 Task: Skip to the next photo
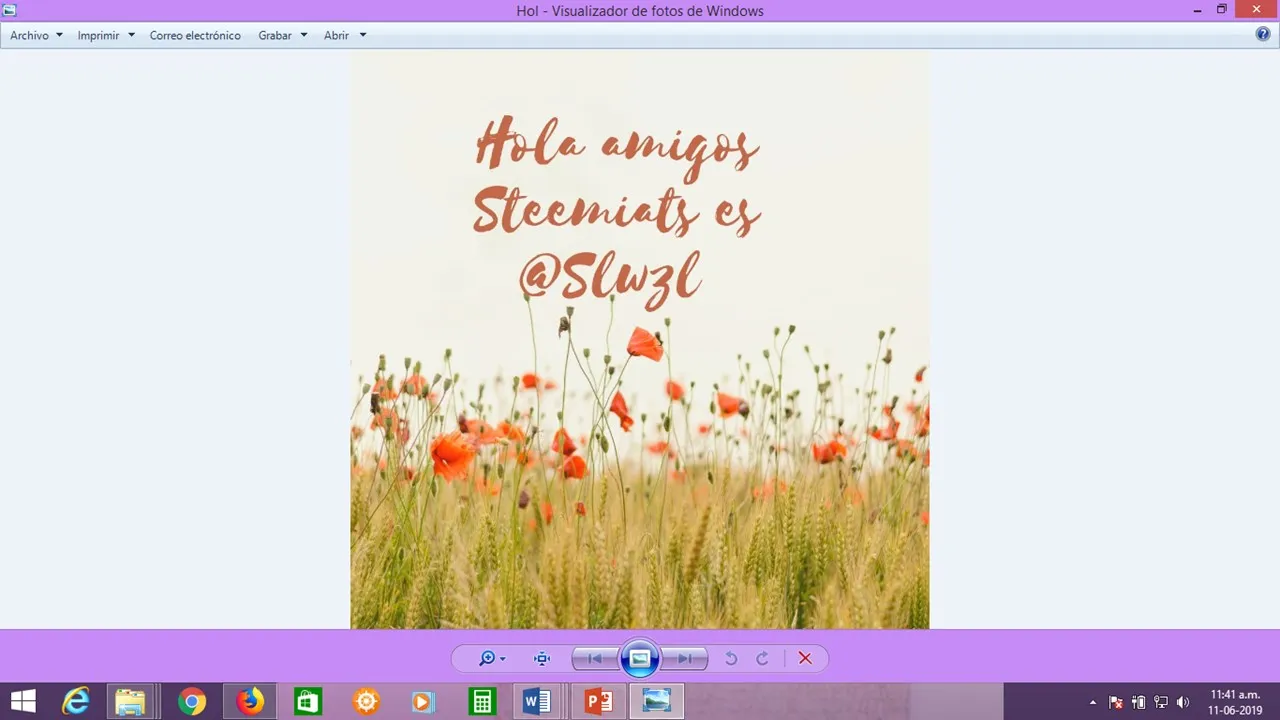[685, 658]
